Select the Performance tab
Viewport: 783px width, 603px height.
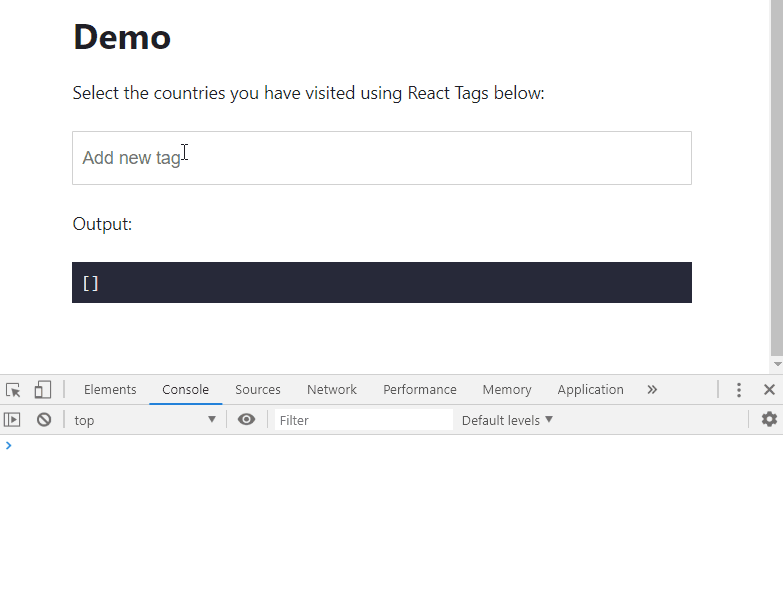(x=420, y=390)
